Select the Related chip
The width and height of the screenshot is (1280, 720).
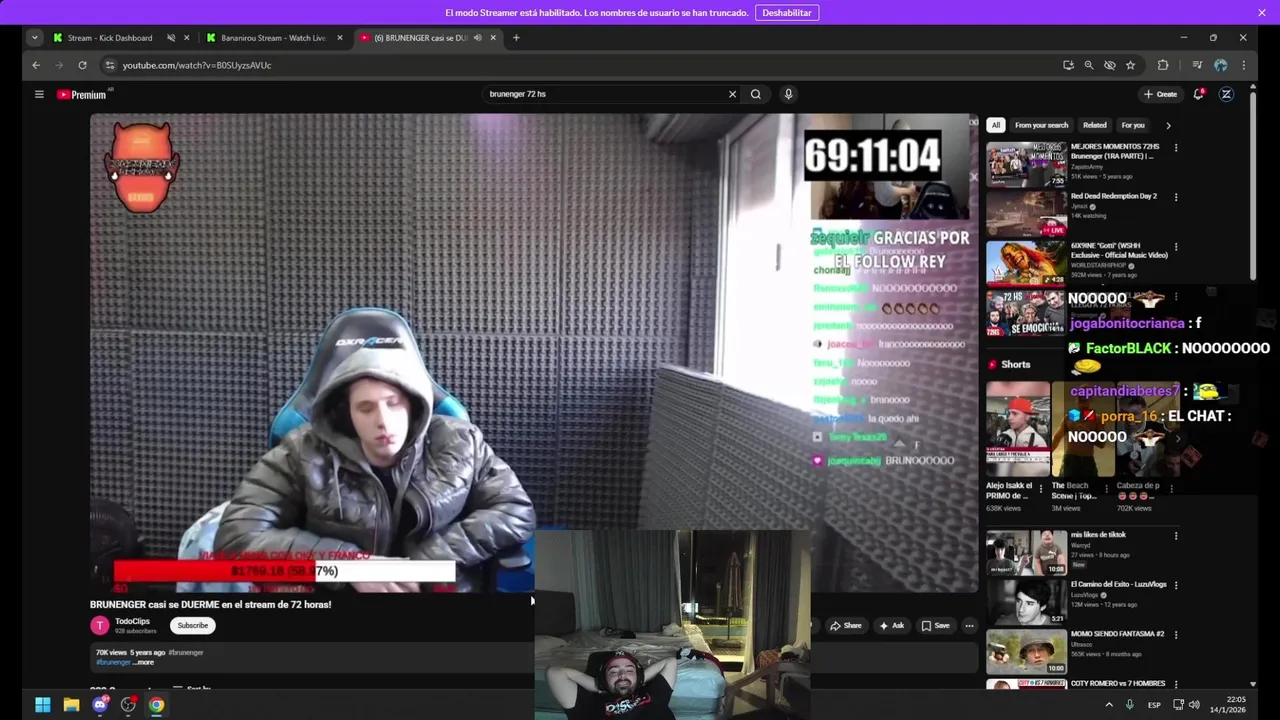tap(1095, 125)
